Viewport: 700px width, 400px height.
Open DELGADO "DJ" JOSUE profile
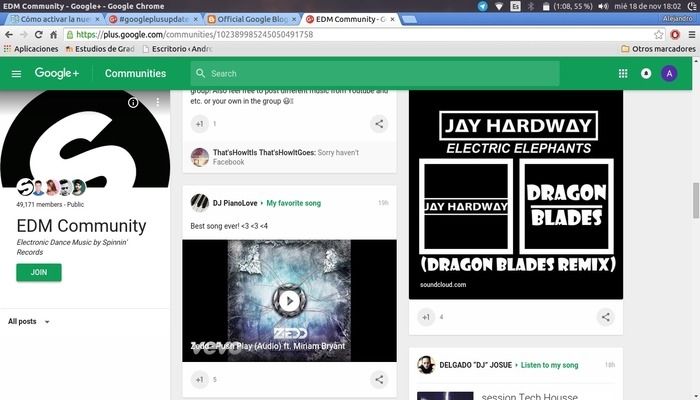475,365
